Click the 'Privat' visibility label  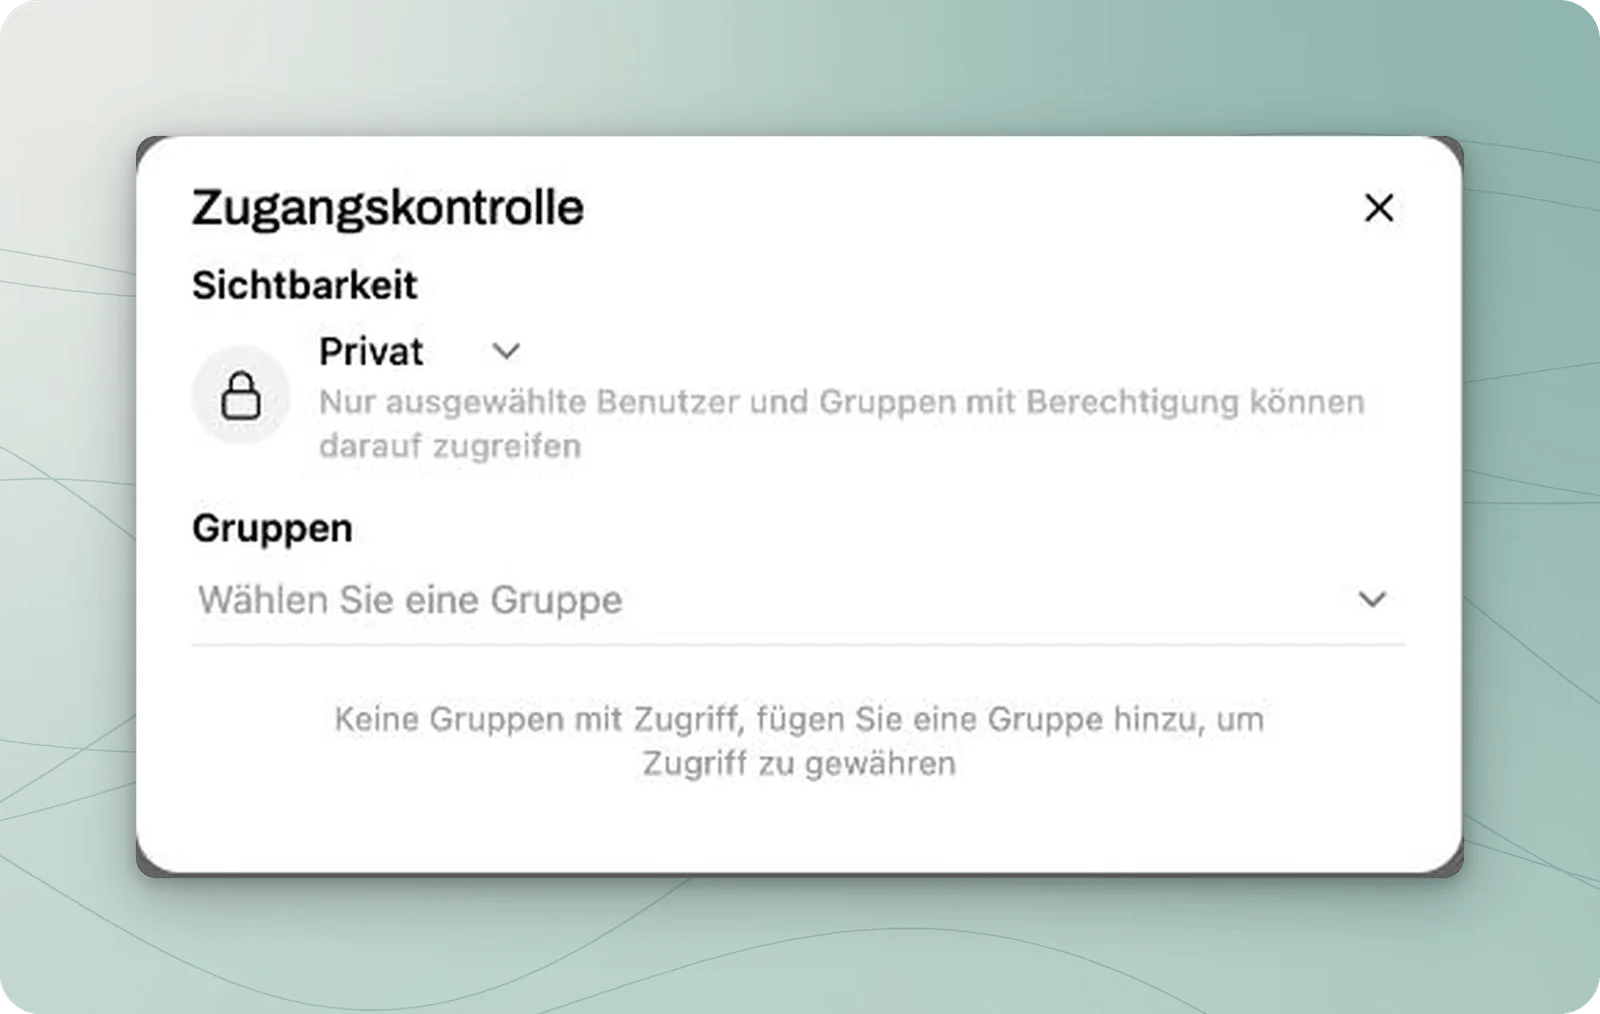point(371,351)
